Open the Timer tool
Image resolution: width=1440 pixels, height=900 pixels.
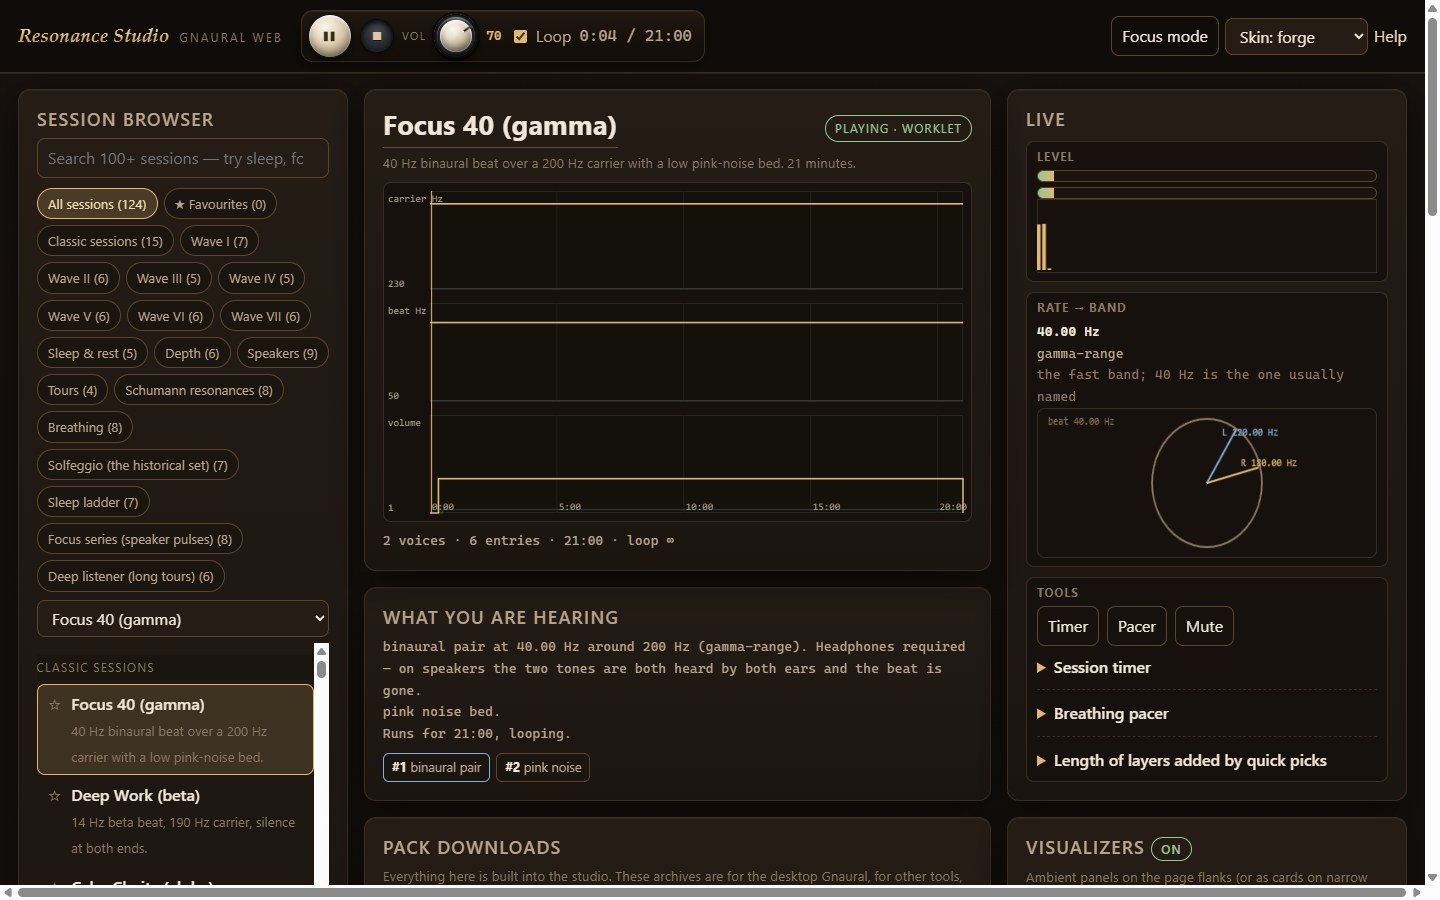tap(1068, 626)
